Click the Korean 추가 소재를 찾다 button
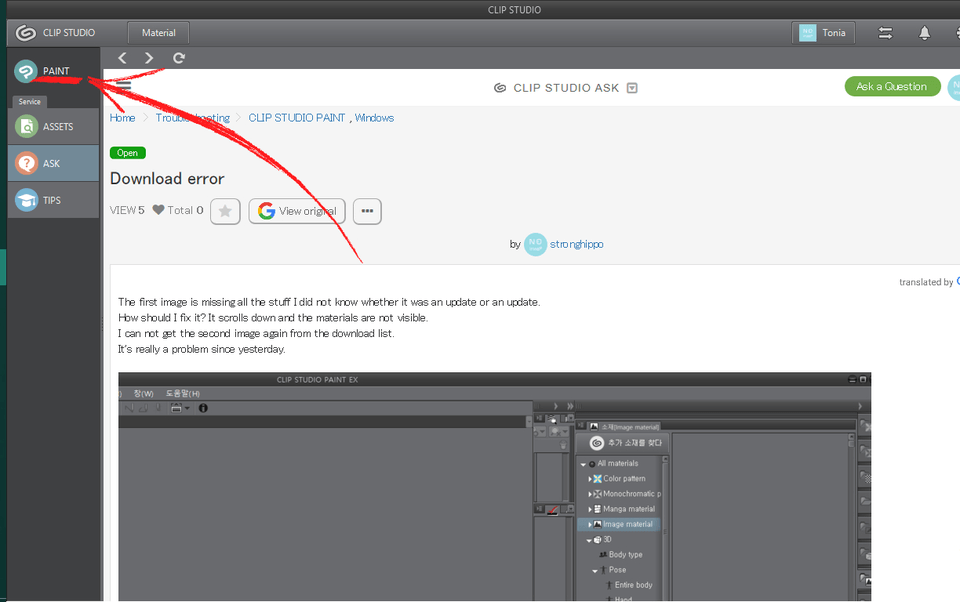 point(623,443)
